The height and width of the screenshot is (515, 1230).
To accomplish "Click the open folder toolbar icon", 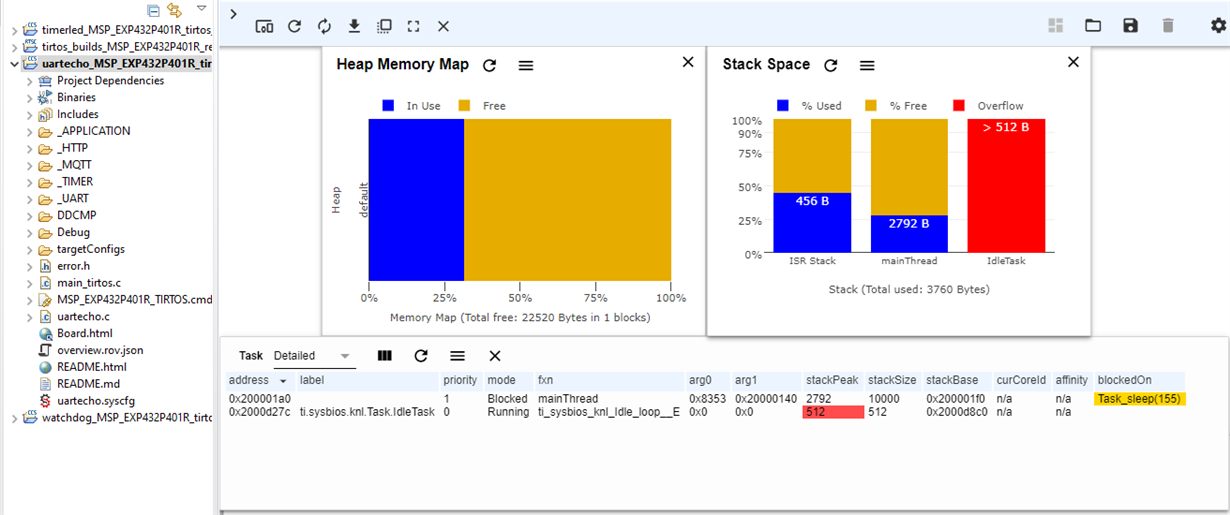I will tap(1093, 26).
